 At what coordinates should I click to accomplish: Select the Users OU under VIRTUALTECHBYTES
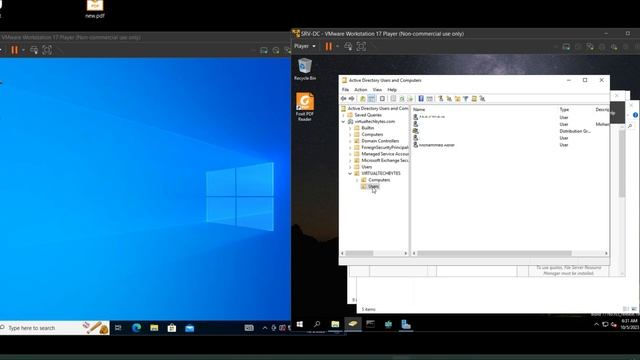(x=373, y=187)
